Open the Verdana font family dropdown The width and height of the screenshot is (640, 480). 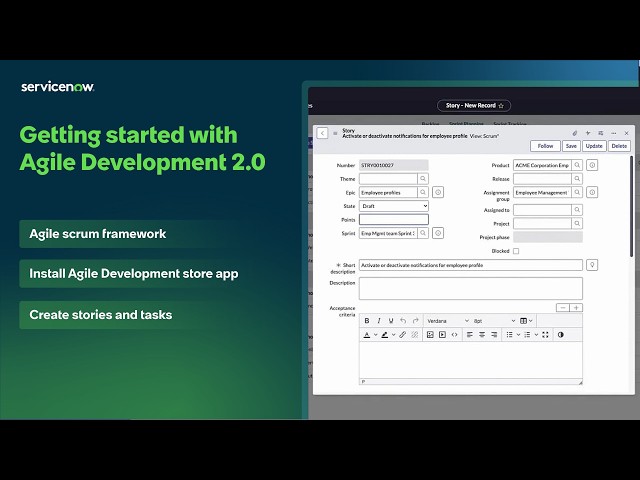pyautogui.click(x=448, y=321)
